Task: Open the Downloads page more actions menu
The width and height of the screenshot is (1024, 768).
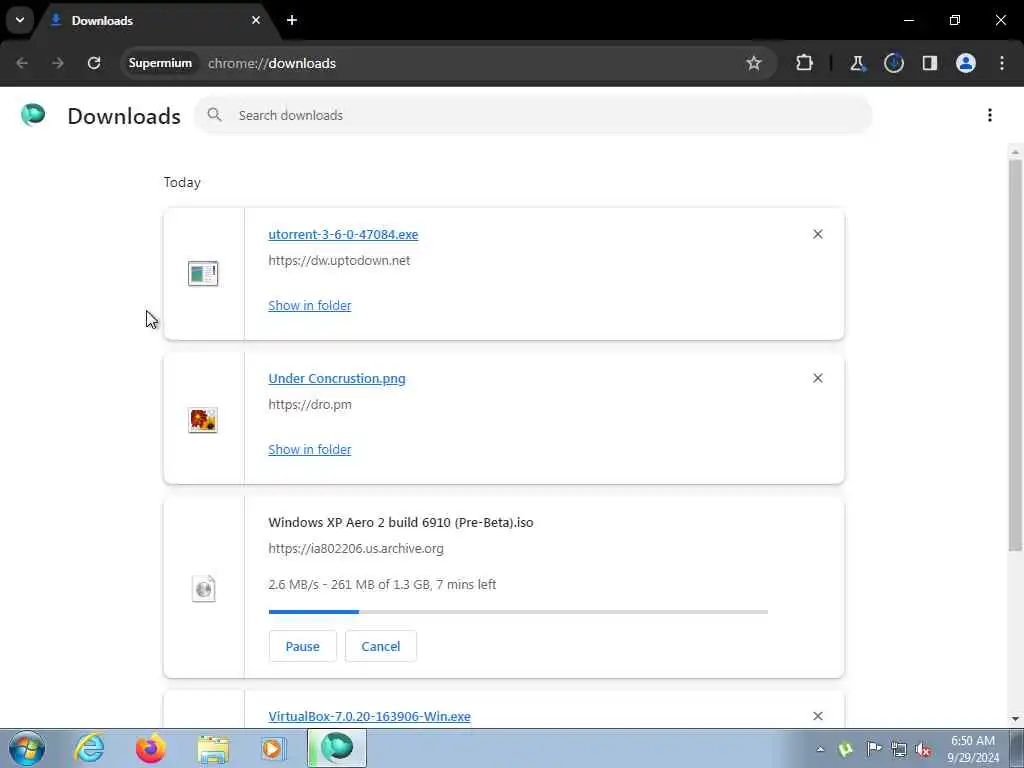Action: pyautogui.click(x=990, y=116)
